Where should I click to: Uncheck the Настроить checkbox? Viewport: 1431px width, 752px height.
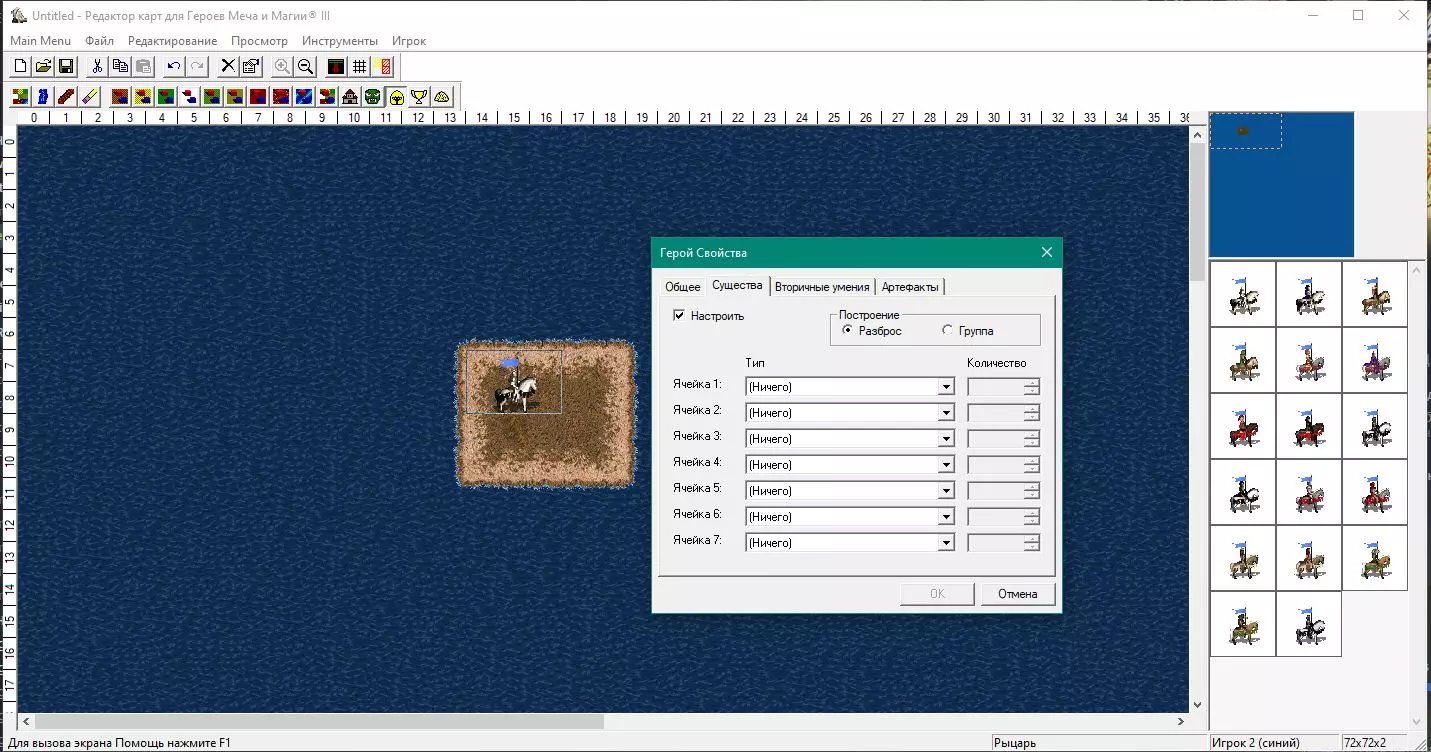[x=679, y=316]
